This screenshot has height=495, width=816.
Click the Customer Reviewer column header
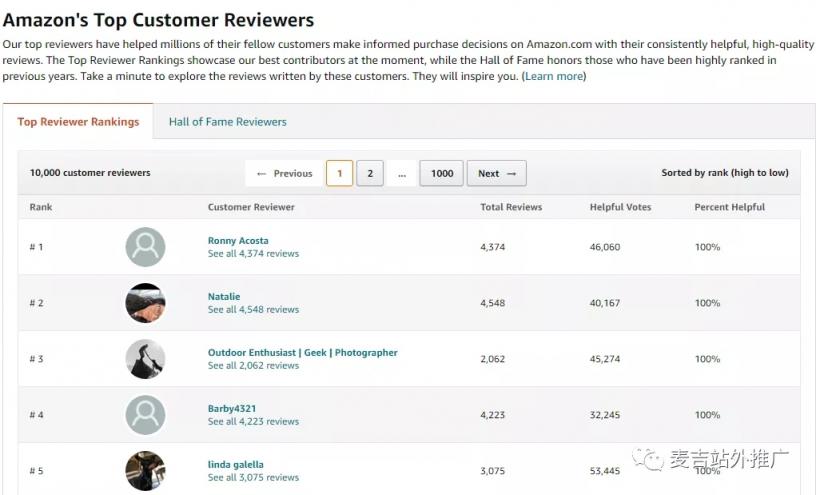[x=251, y=207]
